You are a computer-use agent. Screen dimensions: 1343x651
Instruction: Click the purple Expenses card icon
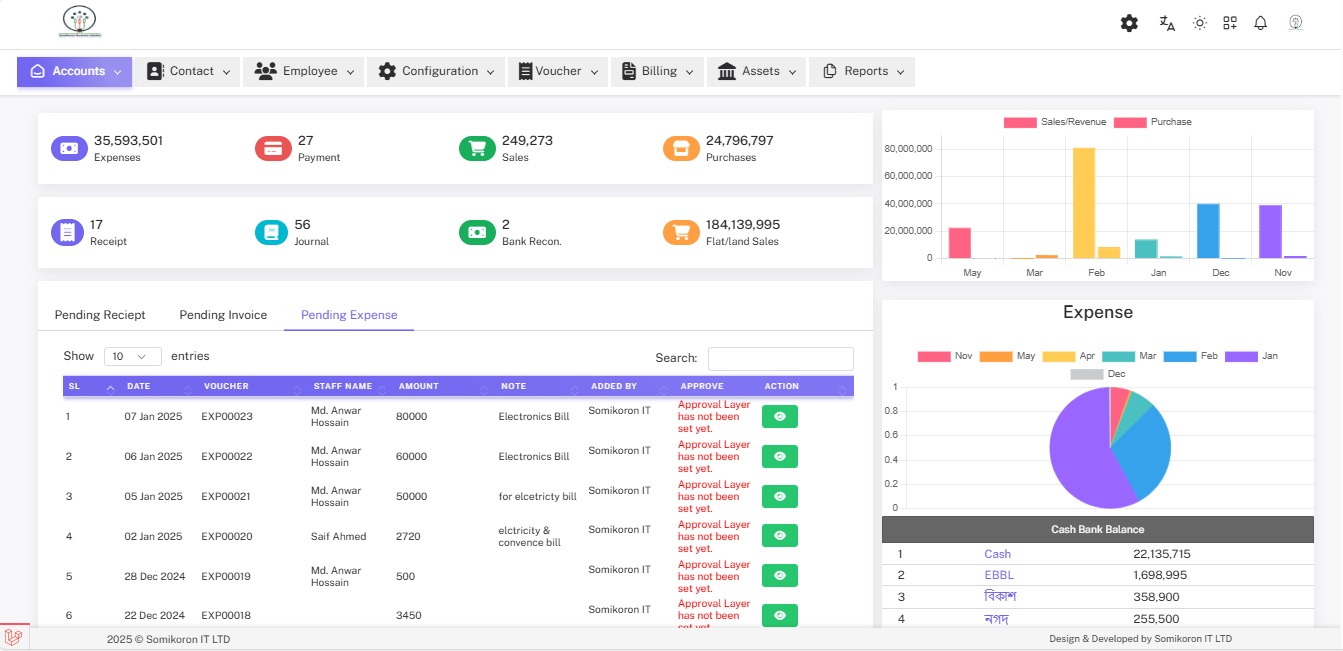69,148
